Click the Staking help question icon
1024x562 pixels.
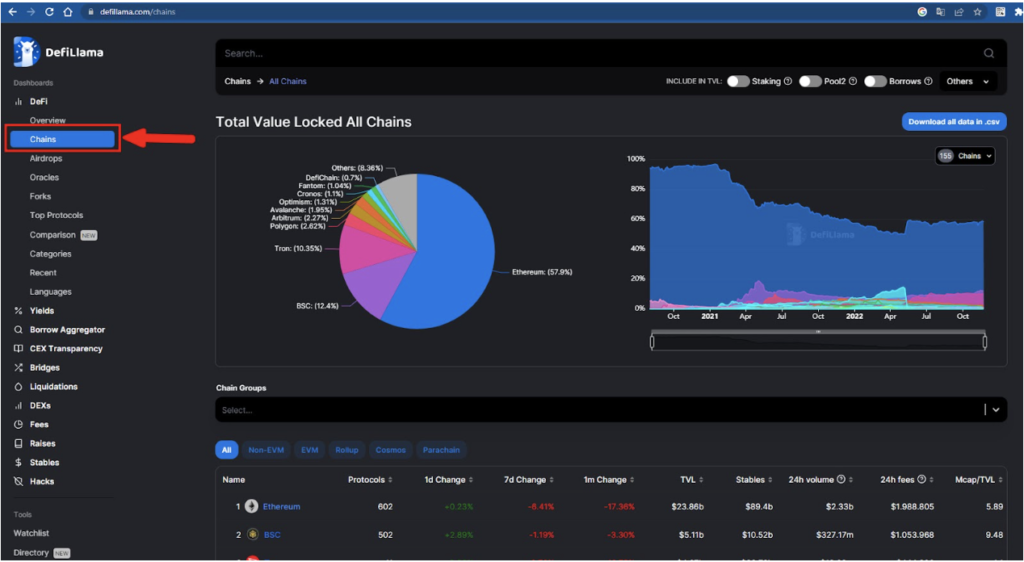pyautogui.click(x=788, y=82)
